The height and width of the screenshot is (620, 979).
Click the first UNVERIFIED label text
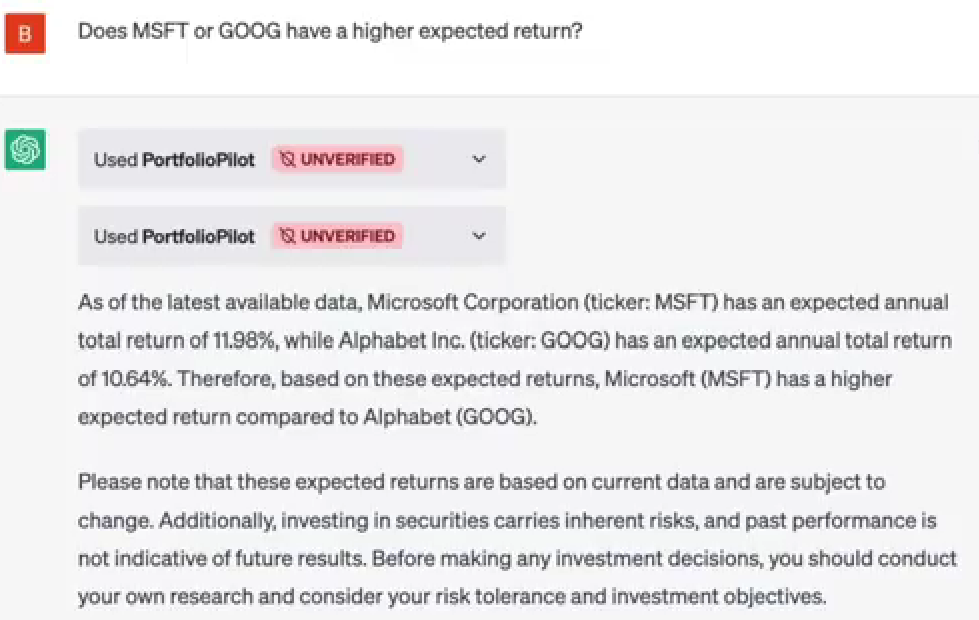click(x=348, y=159)
